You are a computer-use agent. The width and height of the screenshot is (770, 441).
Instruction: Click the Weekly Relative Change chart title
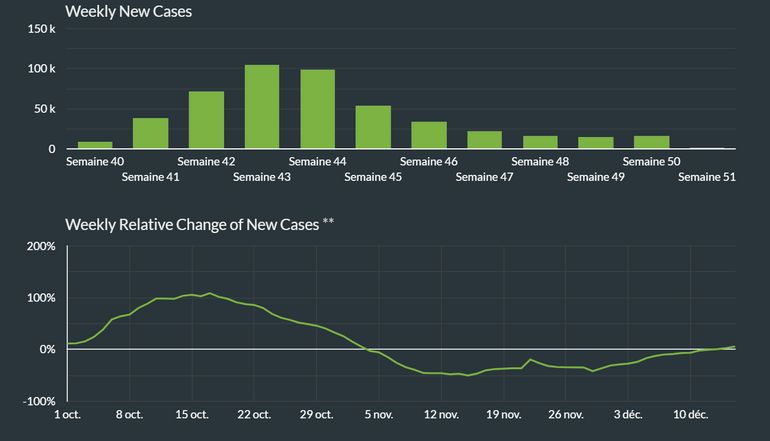pyautogui.click(x=199, y=224)
